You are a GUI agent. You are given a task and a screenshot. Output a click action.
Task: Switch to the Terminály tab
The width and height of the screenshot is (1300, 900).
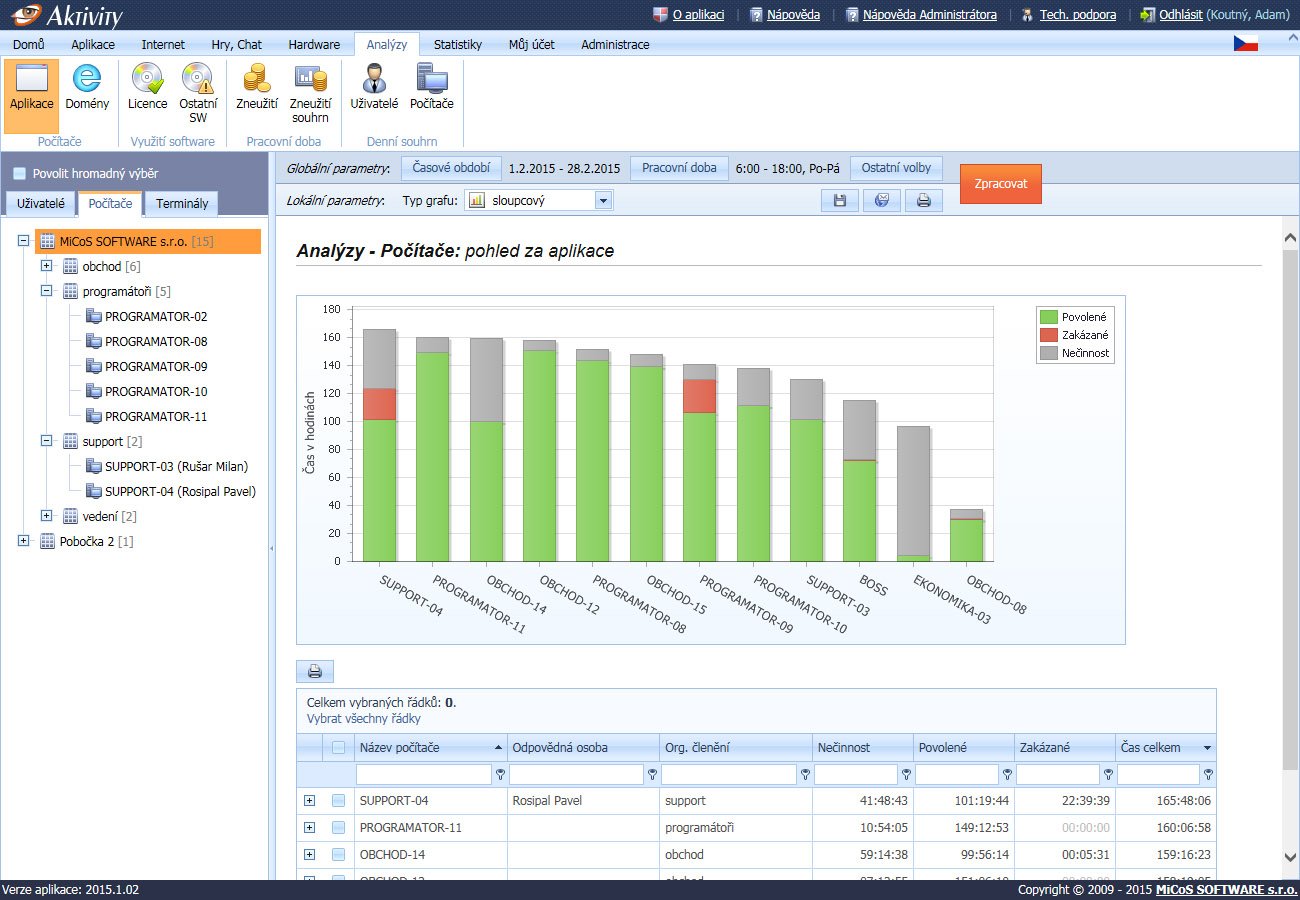[182, 204]
